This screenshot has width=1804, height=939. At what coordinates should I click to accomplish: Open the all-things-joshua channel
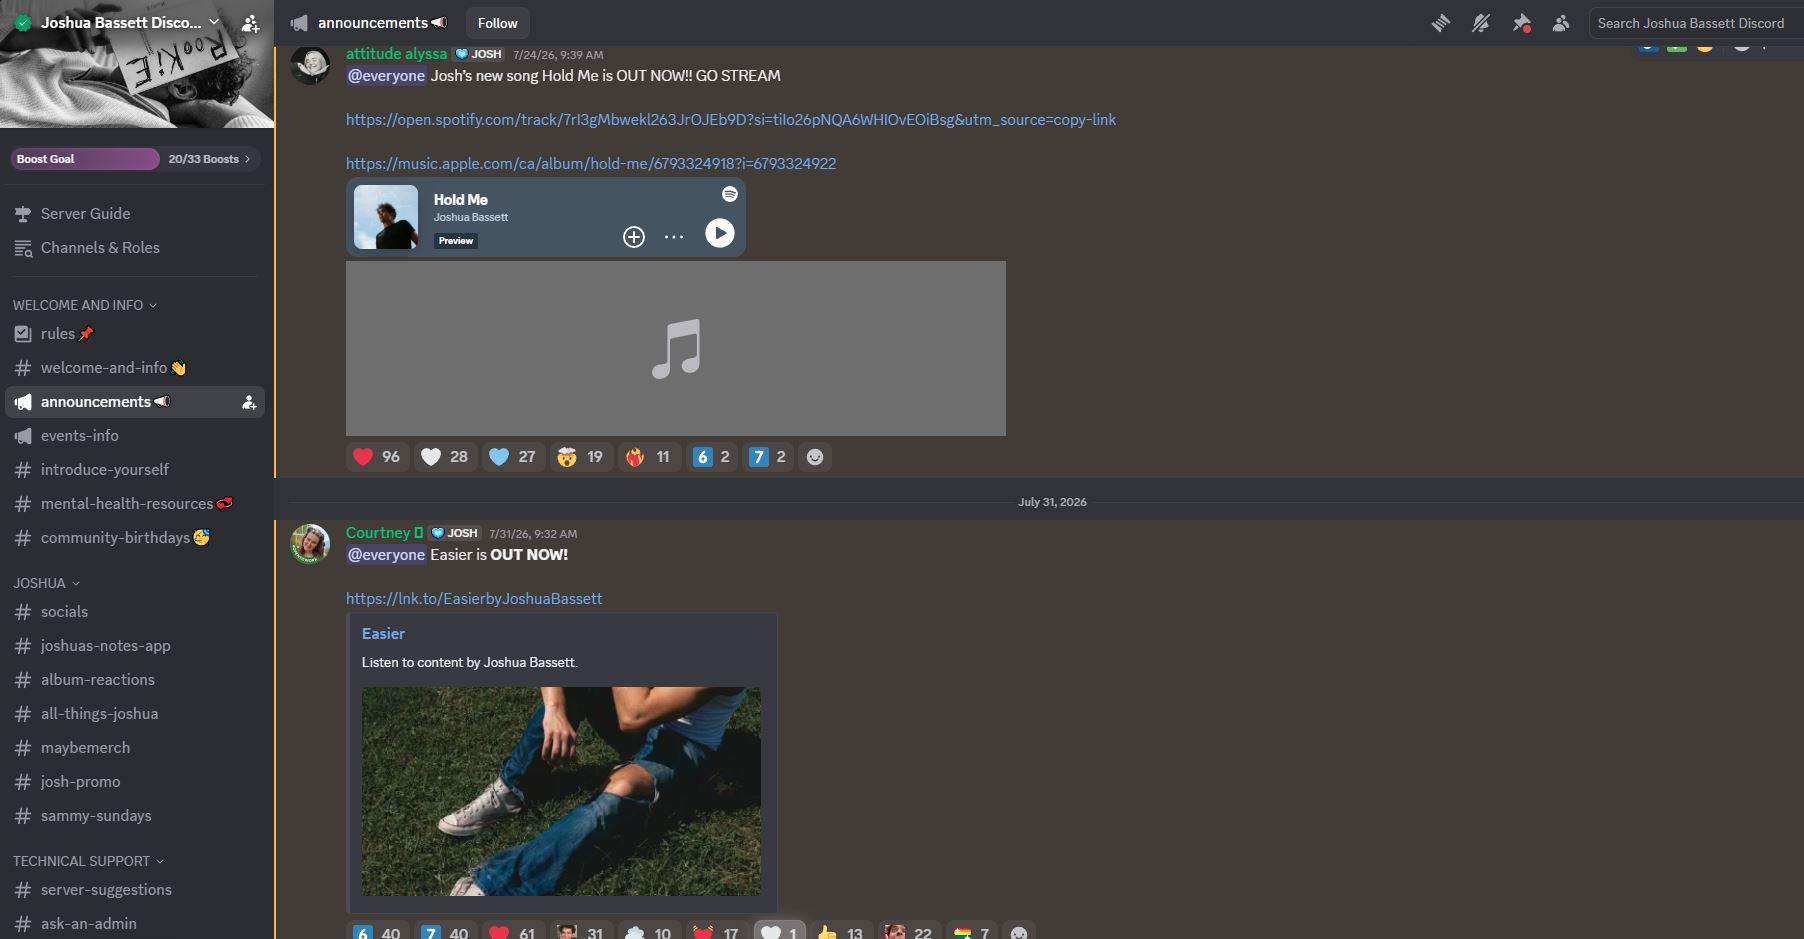click(135, 714)
